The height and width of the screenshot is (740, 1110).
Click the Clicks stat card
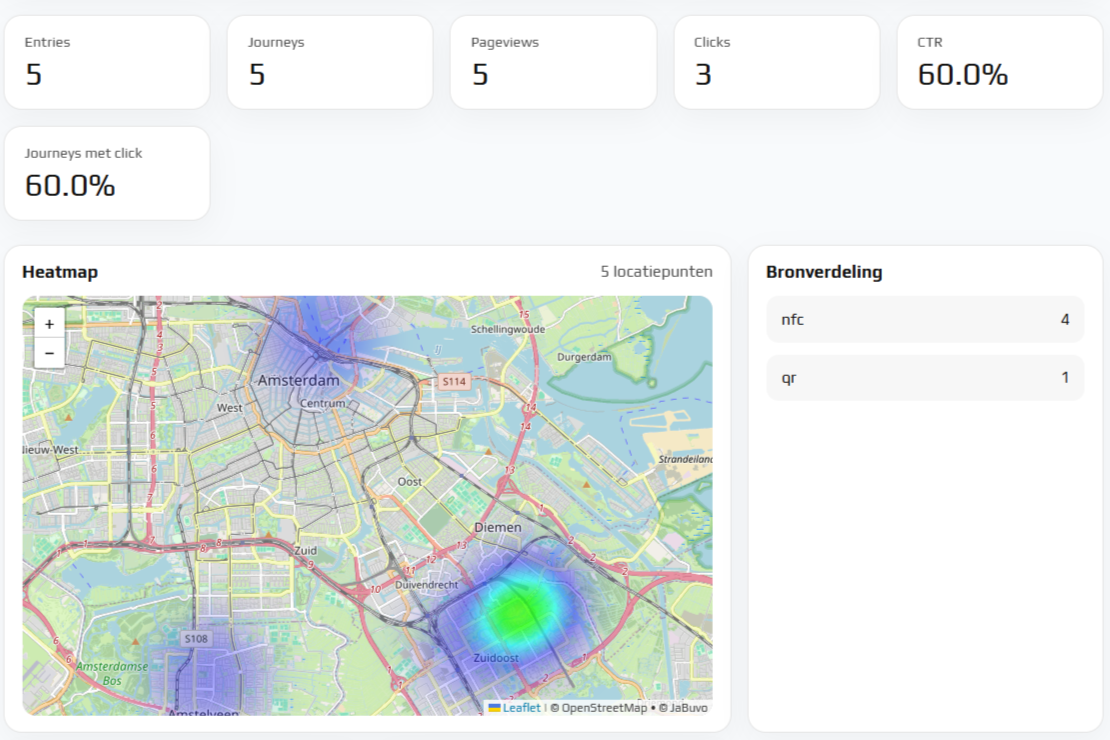tap(777, 62)
